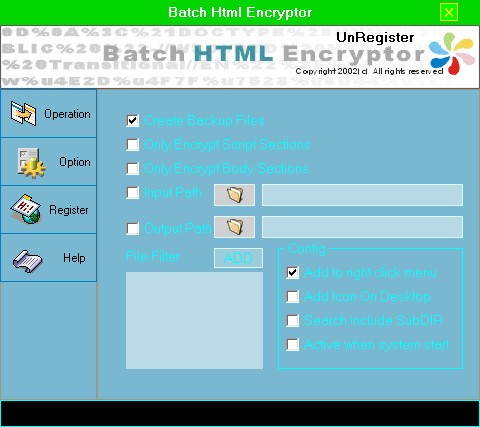Click the colorful pinwheel logo
The width and height of the screenshot is (480, 427).
[452, 53]
